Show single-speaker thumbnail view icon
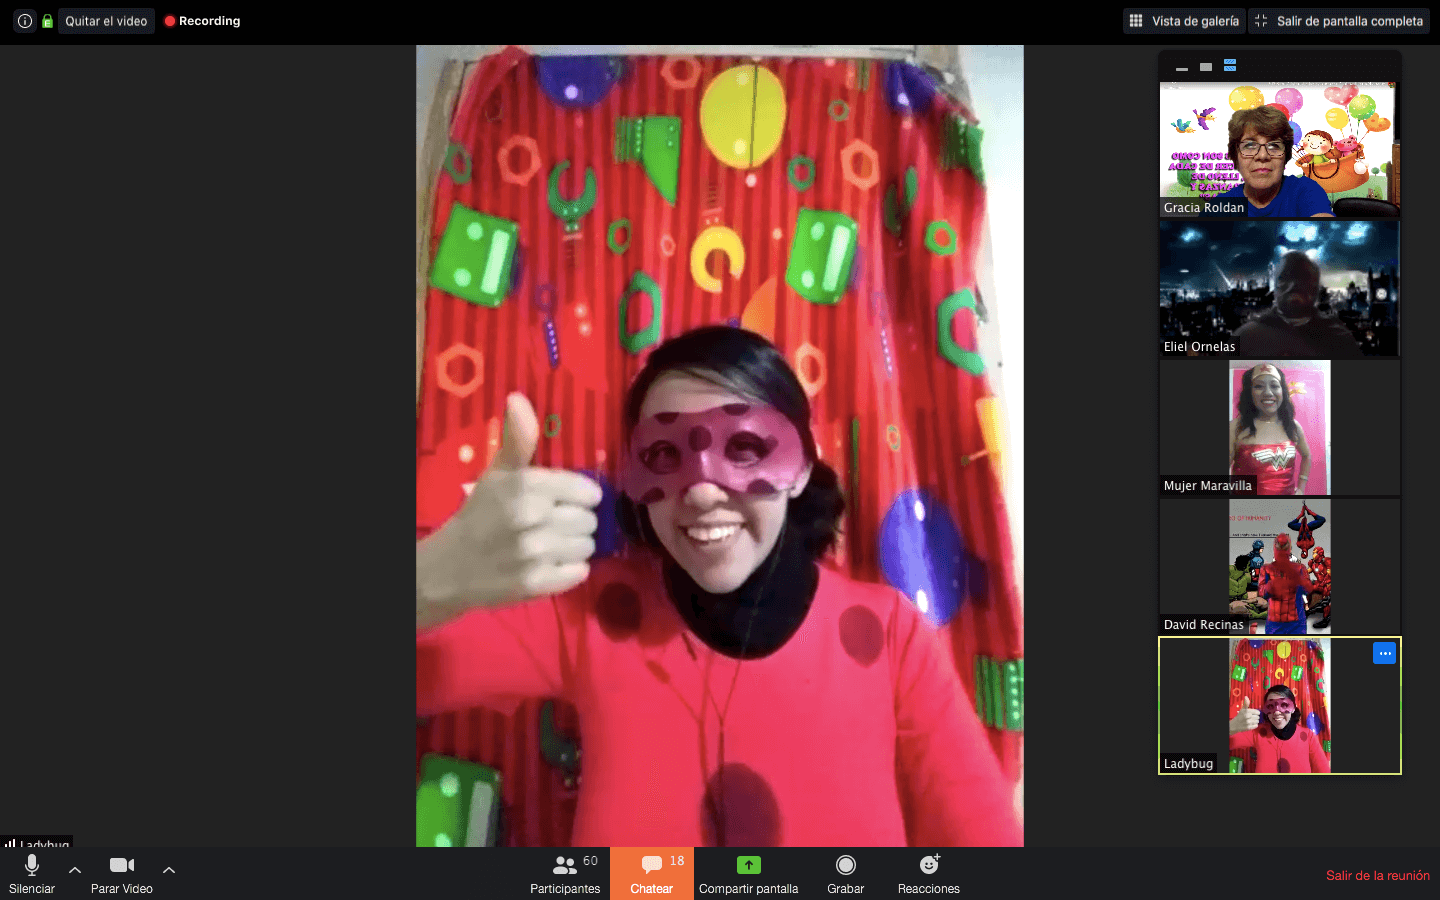 point(1206,67)
